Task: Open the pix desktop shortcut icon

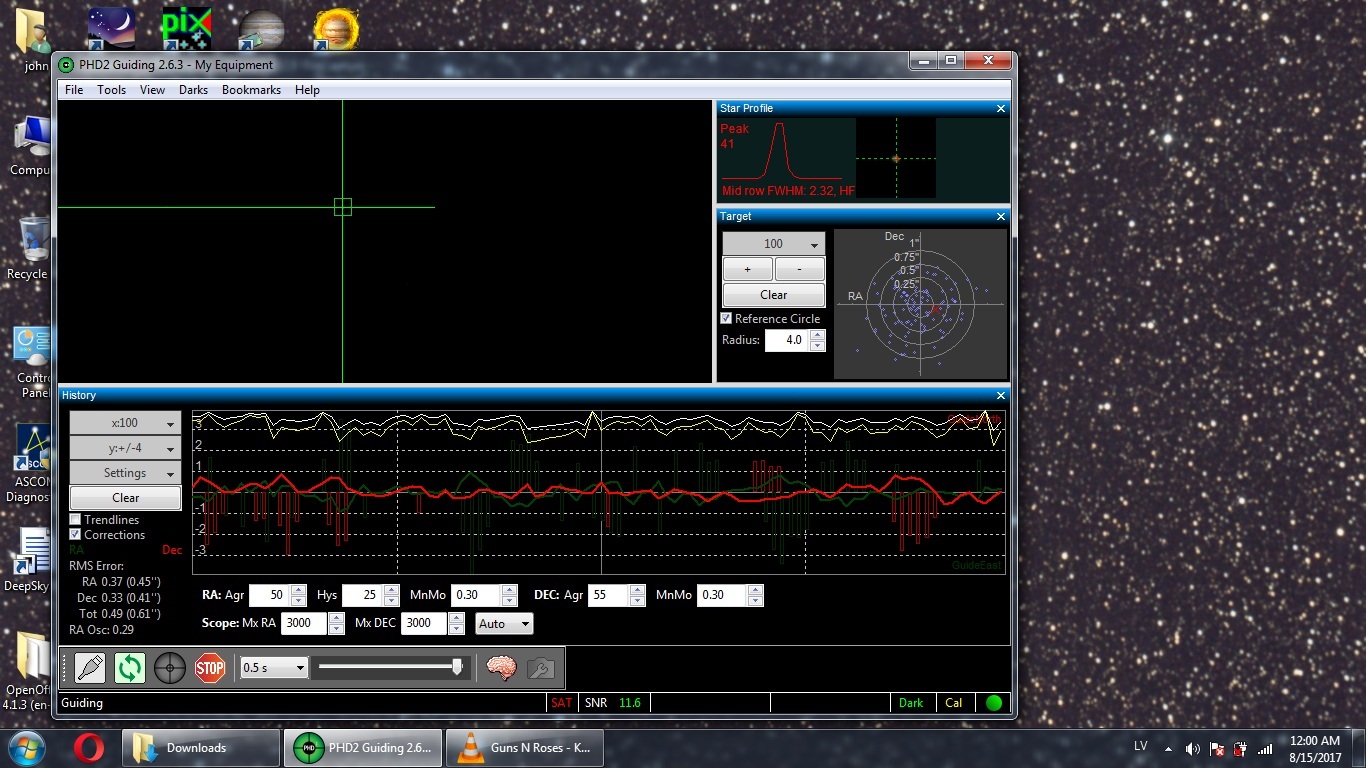Action: point(186,27)
